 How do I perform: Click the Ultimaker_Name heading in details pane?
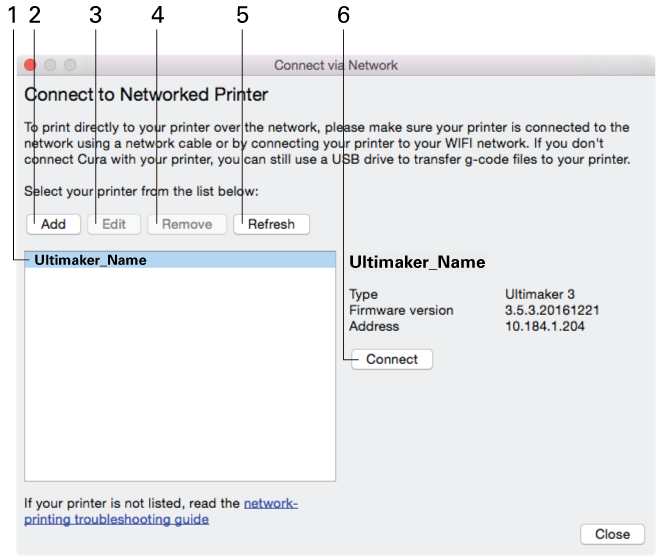417,262
